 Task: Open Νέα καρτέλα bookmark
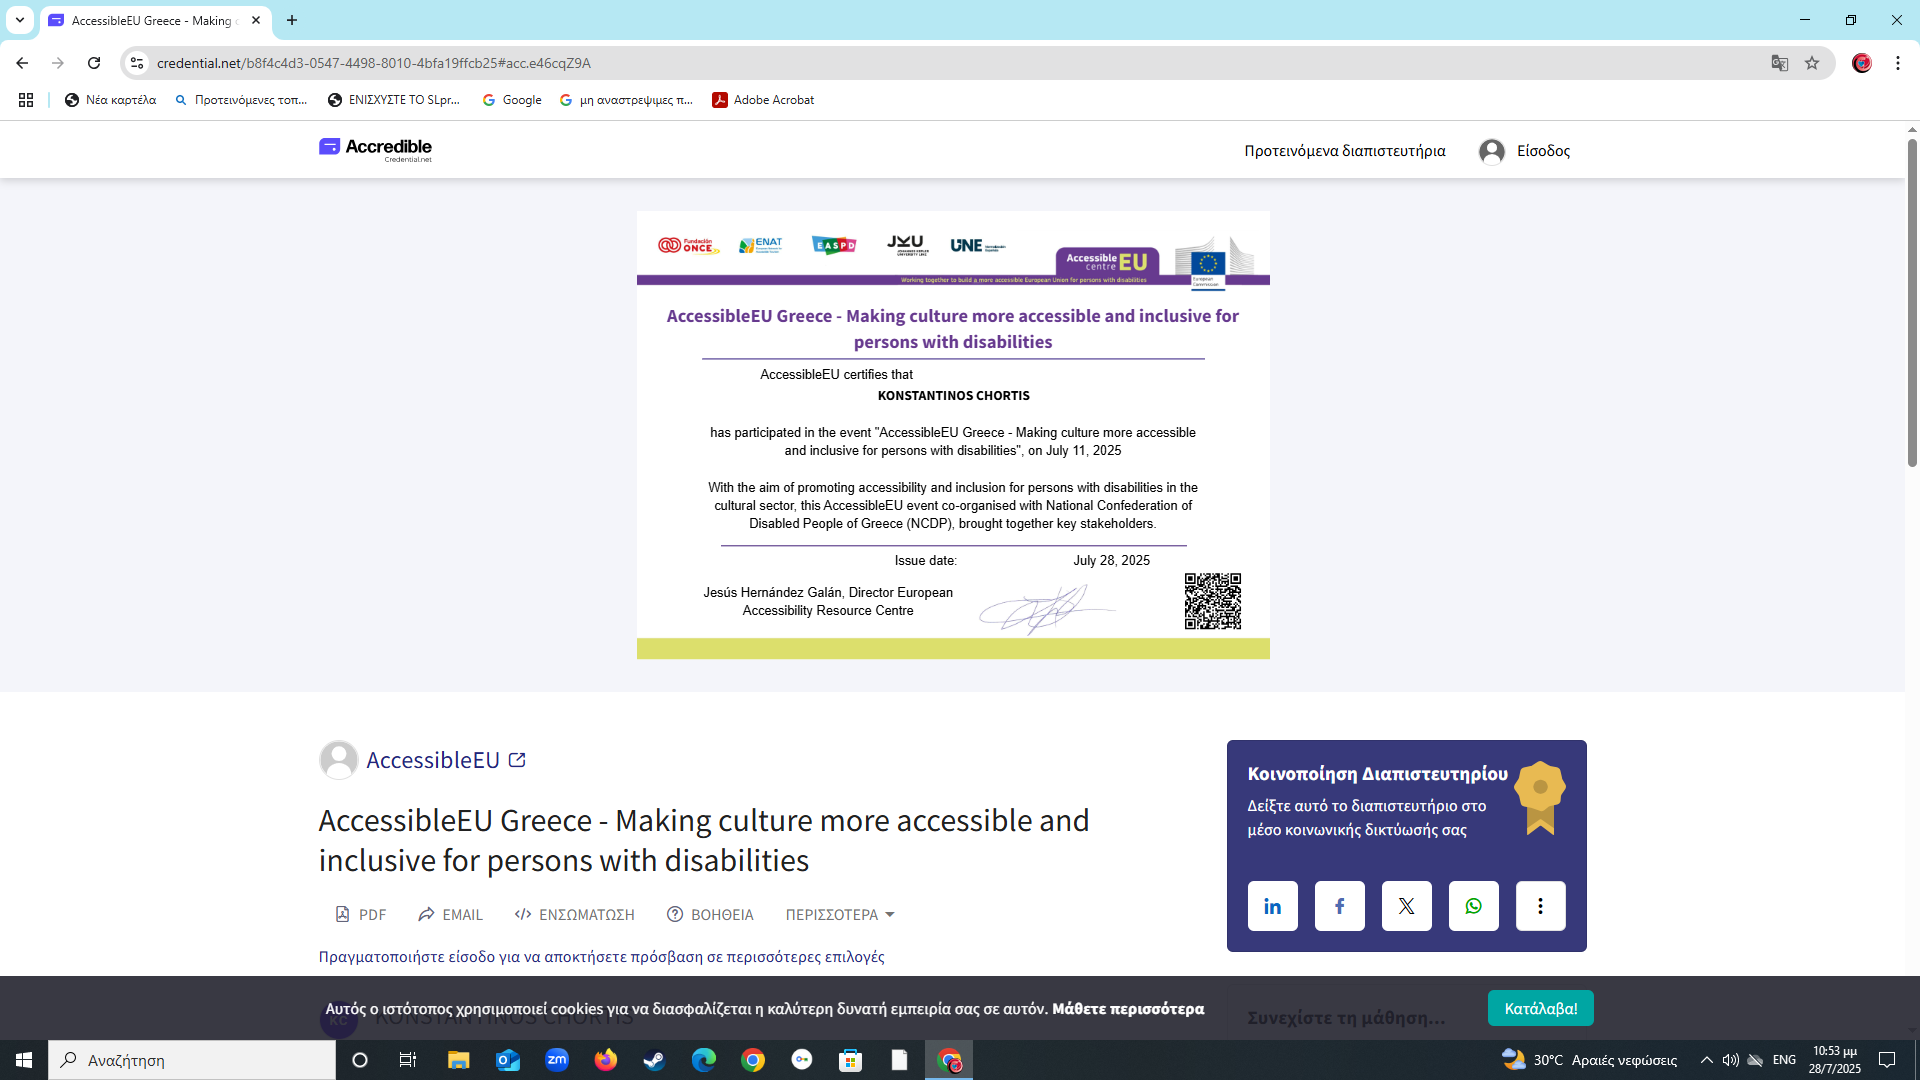coord(110,100)
